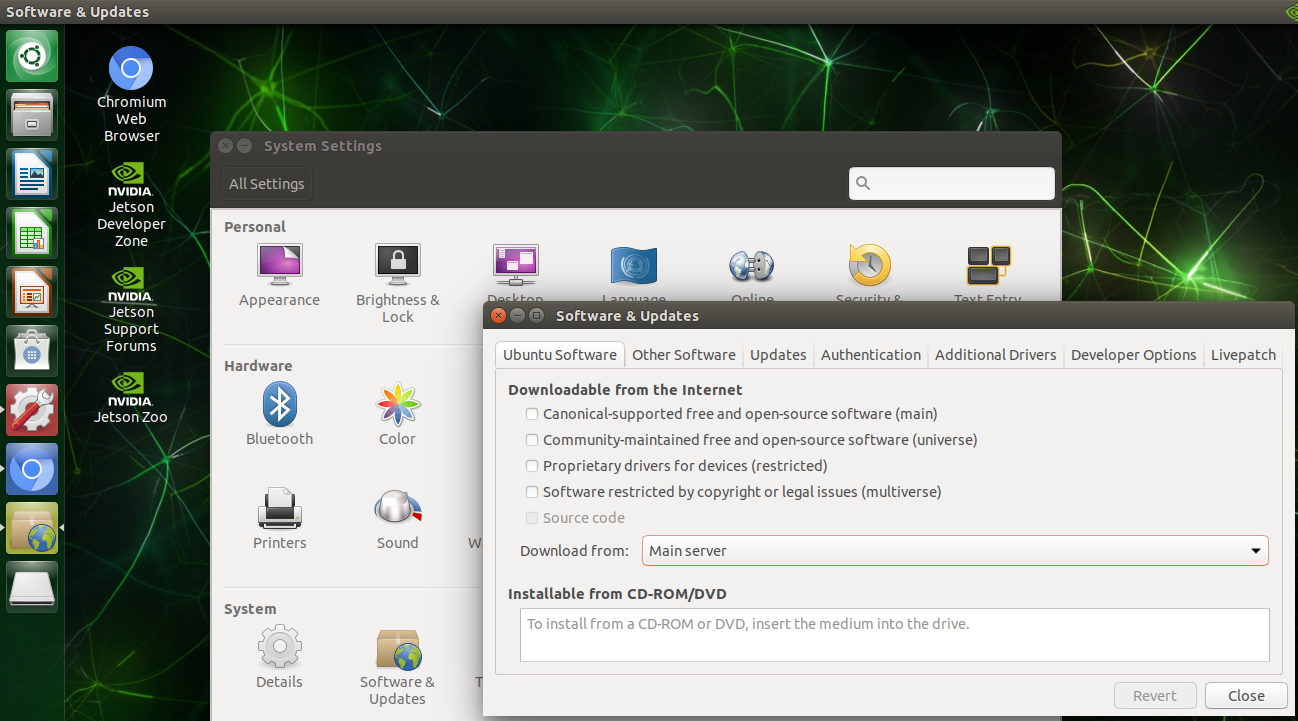Screen dimensions: 1298x721
Task: Open the removable drive icon in the launcher
Action: pyautogui.click(x=32, y=586)
